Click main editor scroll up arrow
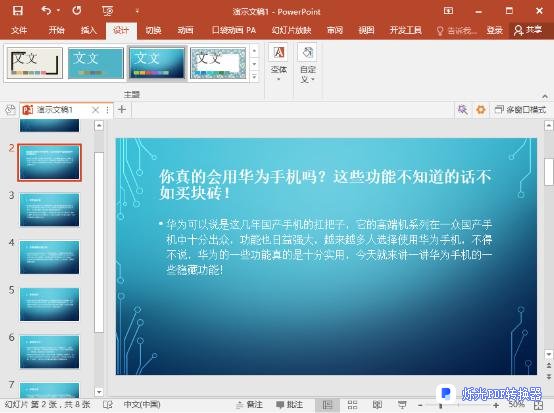 549,125
